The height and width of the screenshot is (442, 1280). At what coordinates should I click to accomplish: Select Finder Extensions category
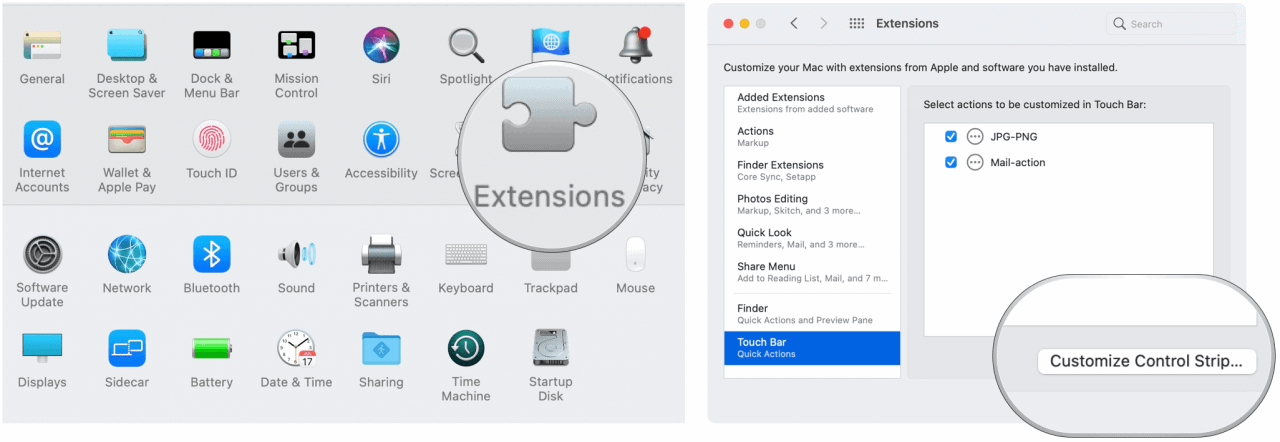[812, 170]
